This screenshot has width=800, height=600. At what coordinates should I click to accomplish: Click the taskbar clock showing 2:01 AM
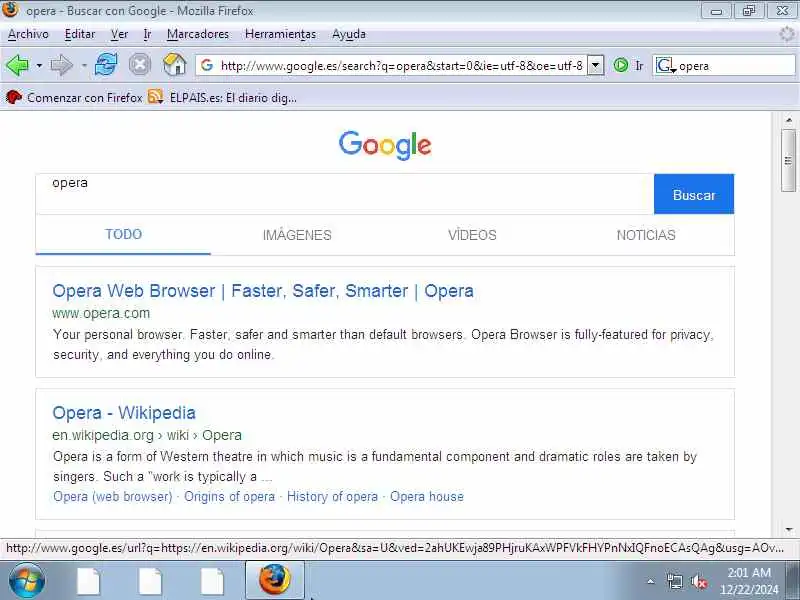tap(749, 581)
